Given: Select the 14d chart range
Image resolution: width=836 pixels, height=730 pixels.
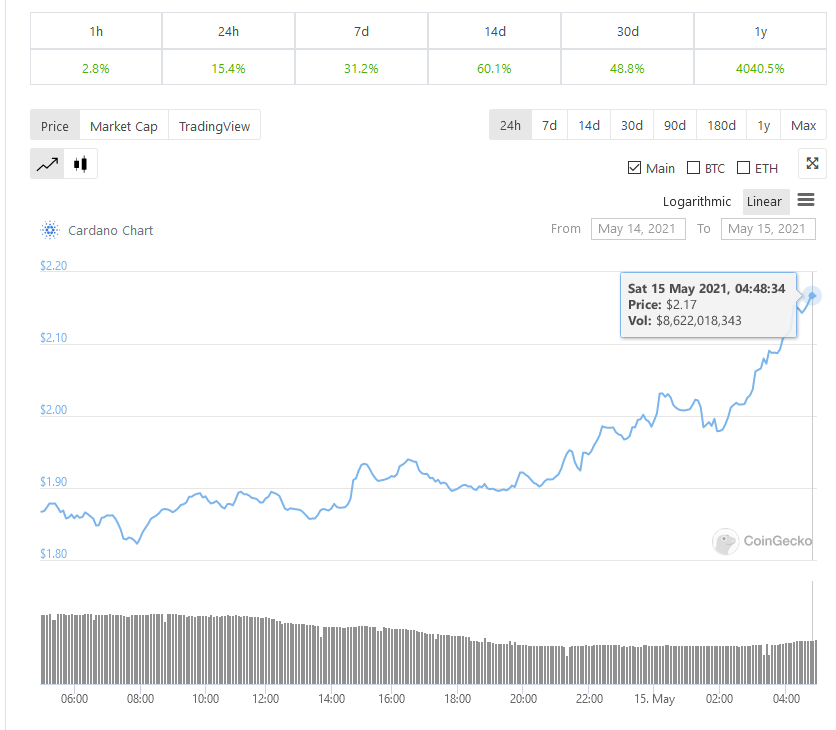Looking at the screenshot, I should 589,125.
